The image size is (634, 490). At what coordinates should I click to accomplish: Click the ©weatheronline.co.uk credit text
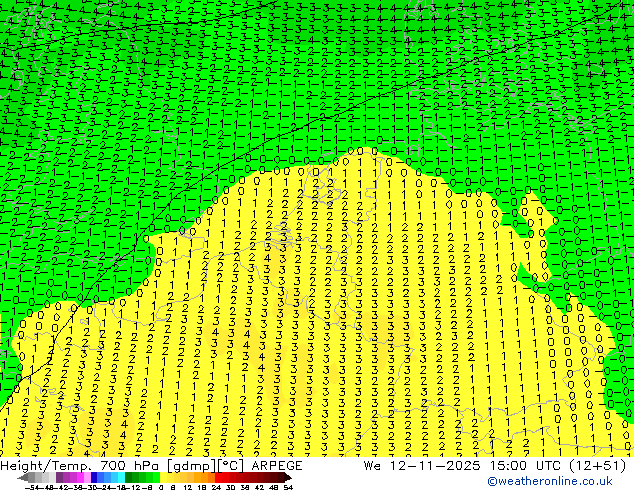(550, 481)
